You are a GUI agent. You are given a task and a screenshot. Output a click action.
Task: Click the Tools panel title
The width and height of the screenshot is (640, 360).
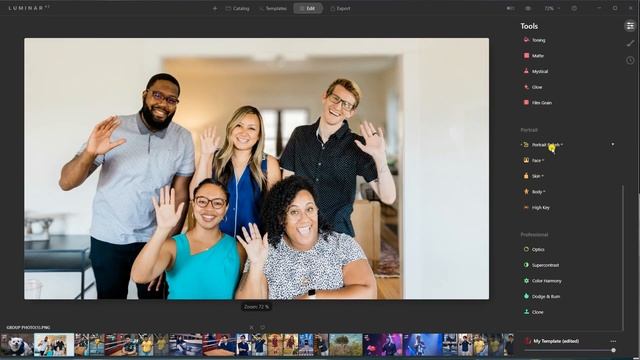click(x=529, y=26)
